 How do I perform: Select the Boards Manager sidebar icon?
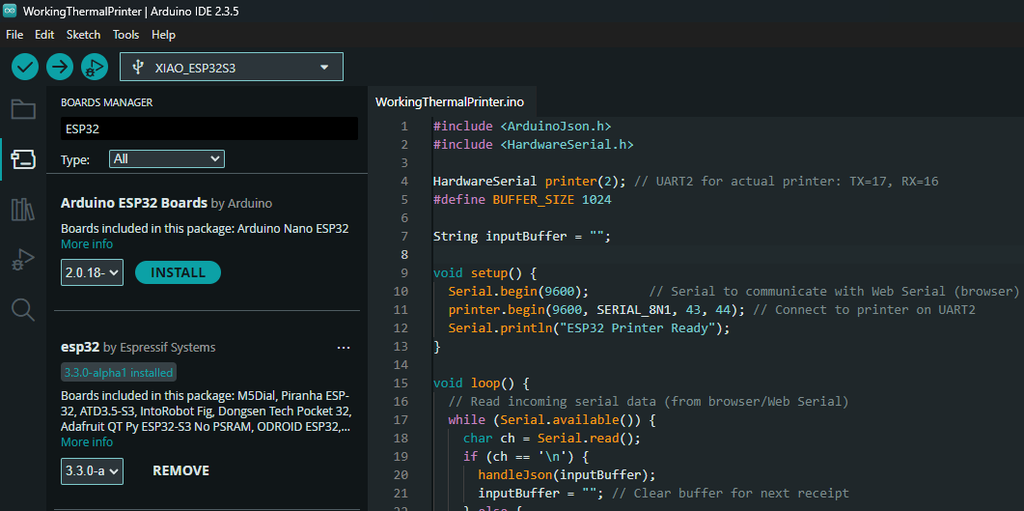click(23, 159)
